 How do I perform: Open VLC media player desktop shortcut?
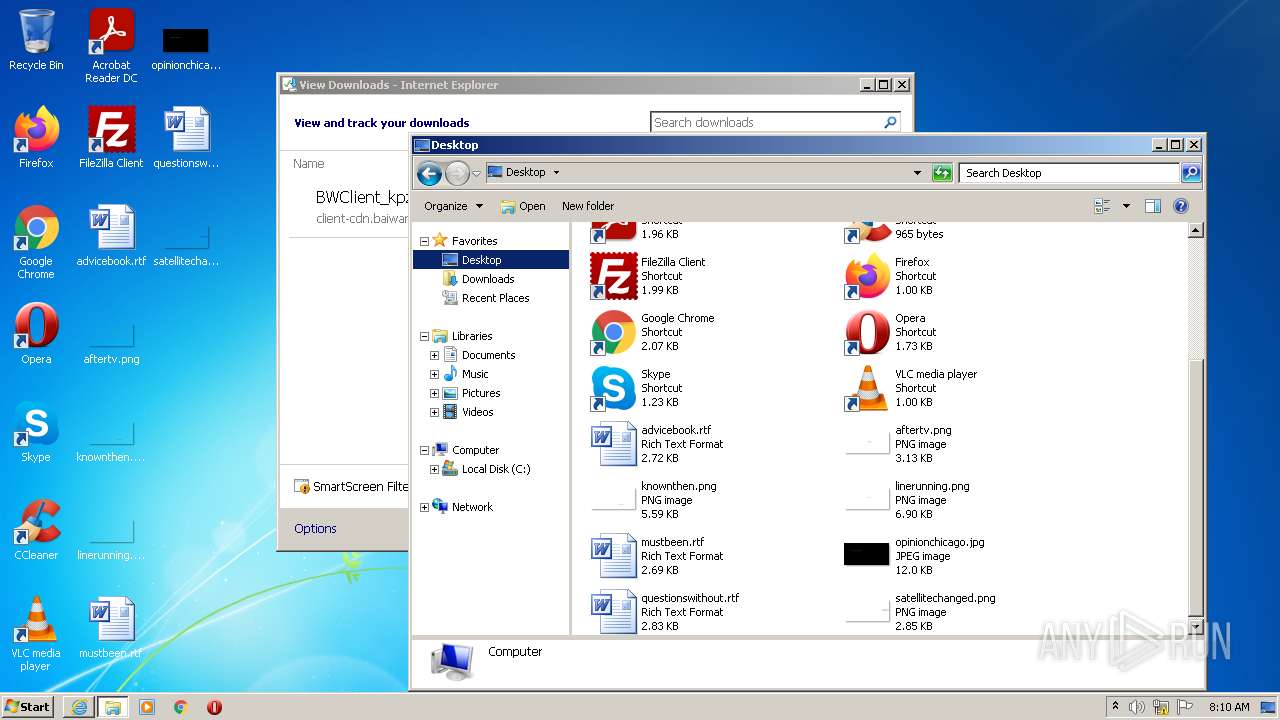coord(36,634)
